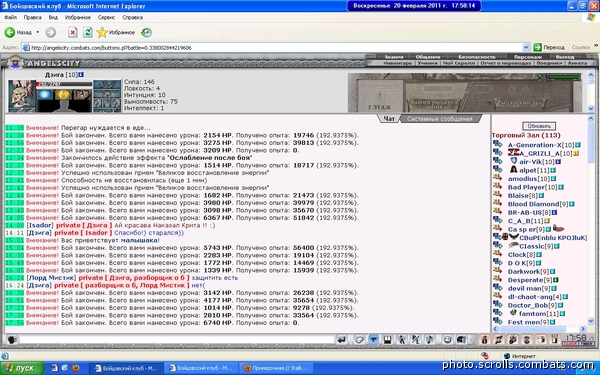
Task: Open Инвентарь submenu link
Action: tap(398, 63)
